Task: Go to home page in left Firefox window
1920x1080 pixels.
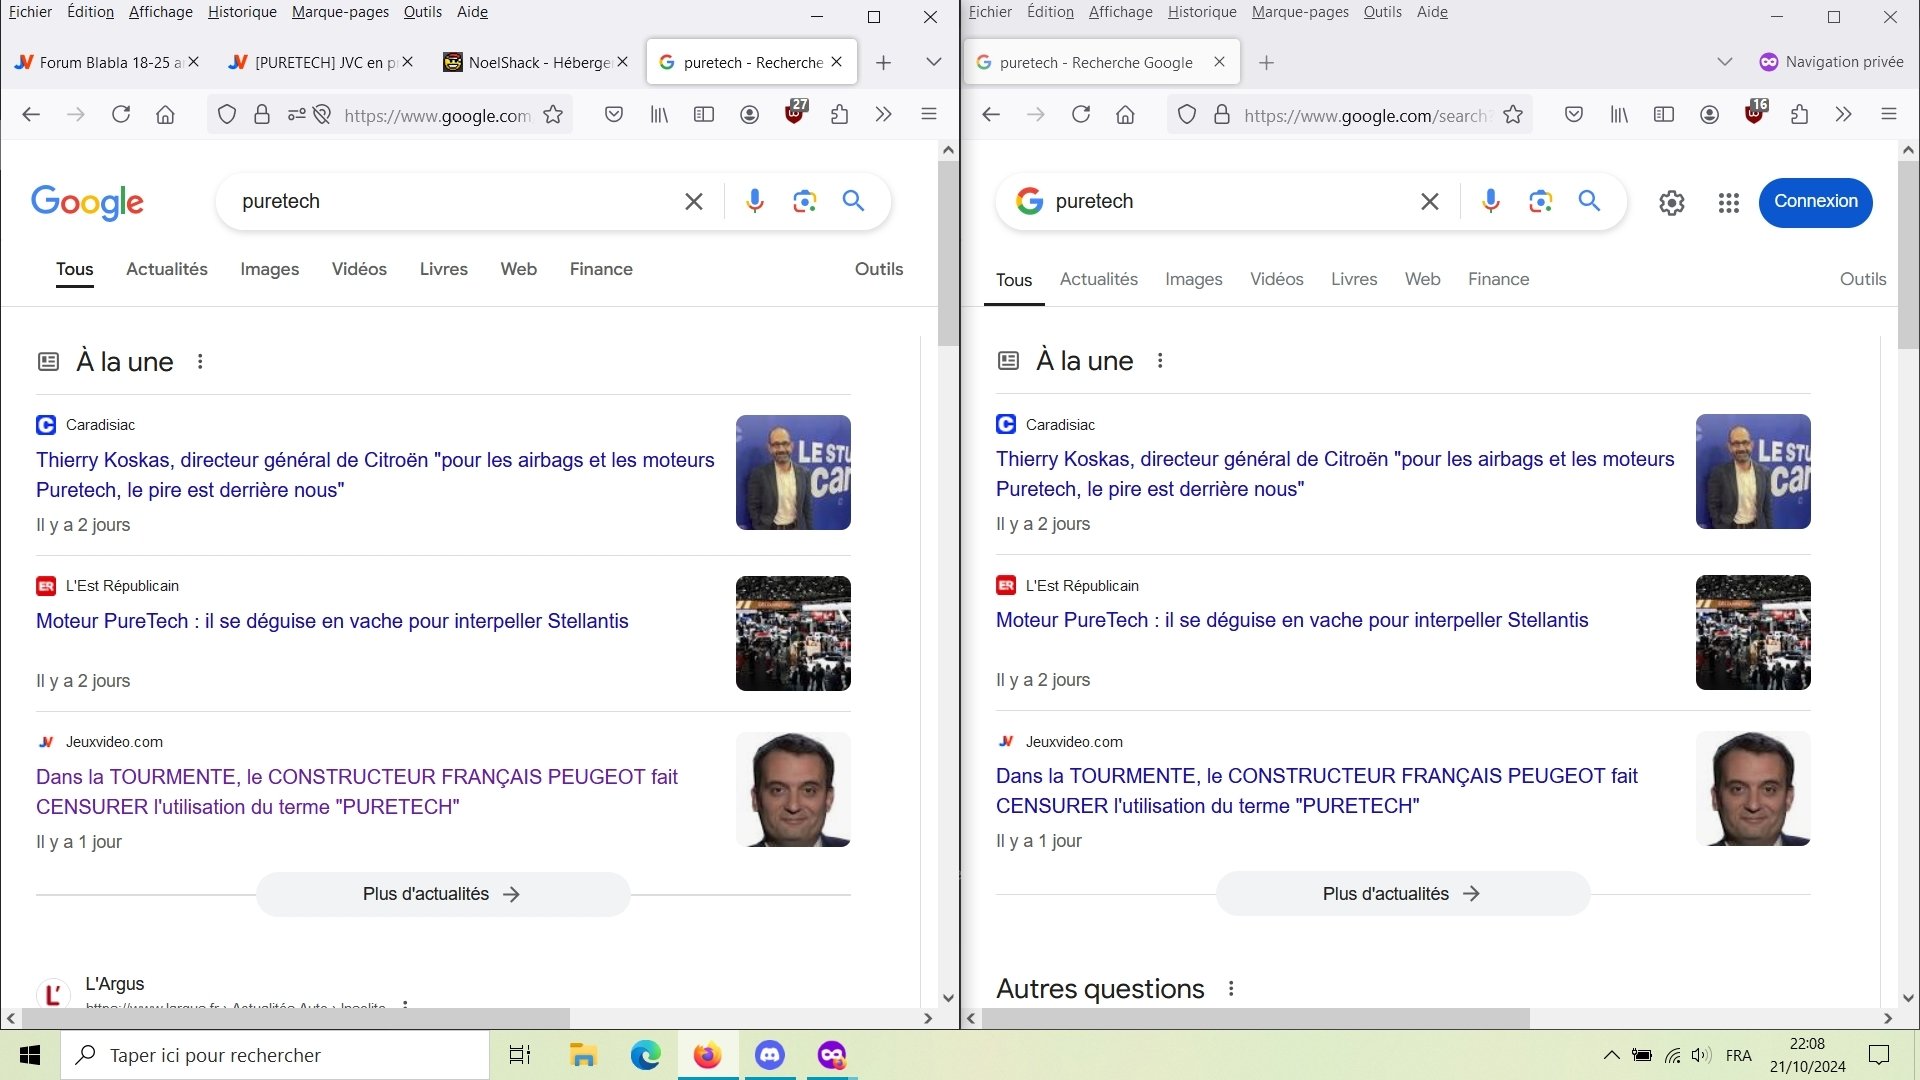Action: point(165,115)
